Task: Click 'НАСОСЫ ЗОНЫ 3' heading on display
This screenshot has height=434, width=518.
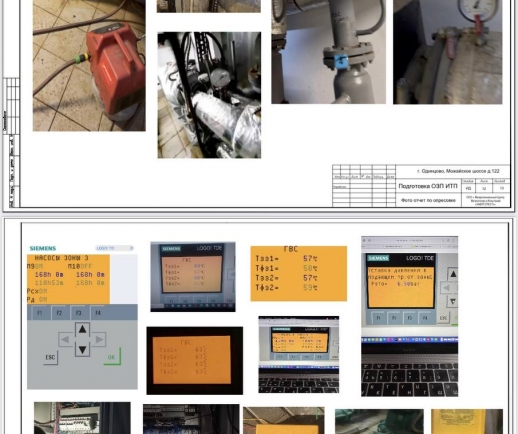Action: point(62,258)
